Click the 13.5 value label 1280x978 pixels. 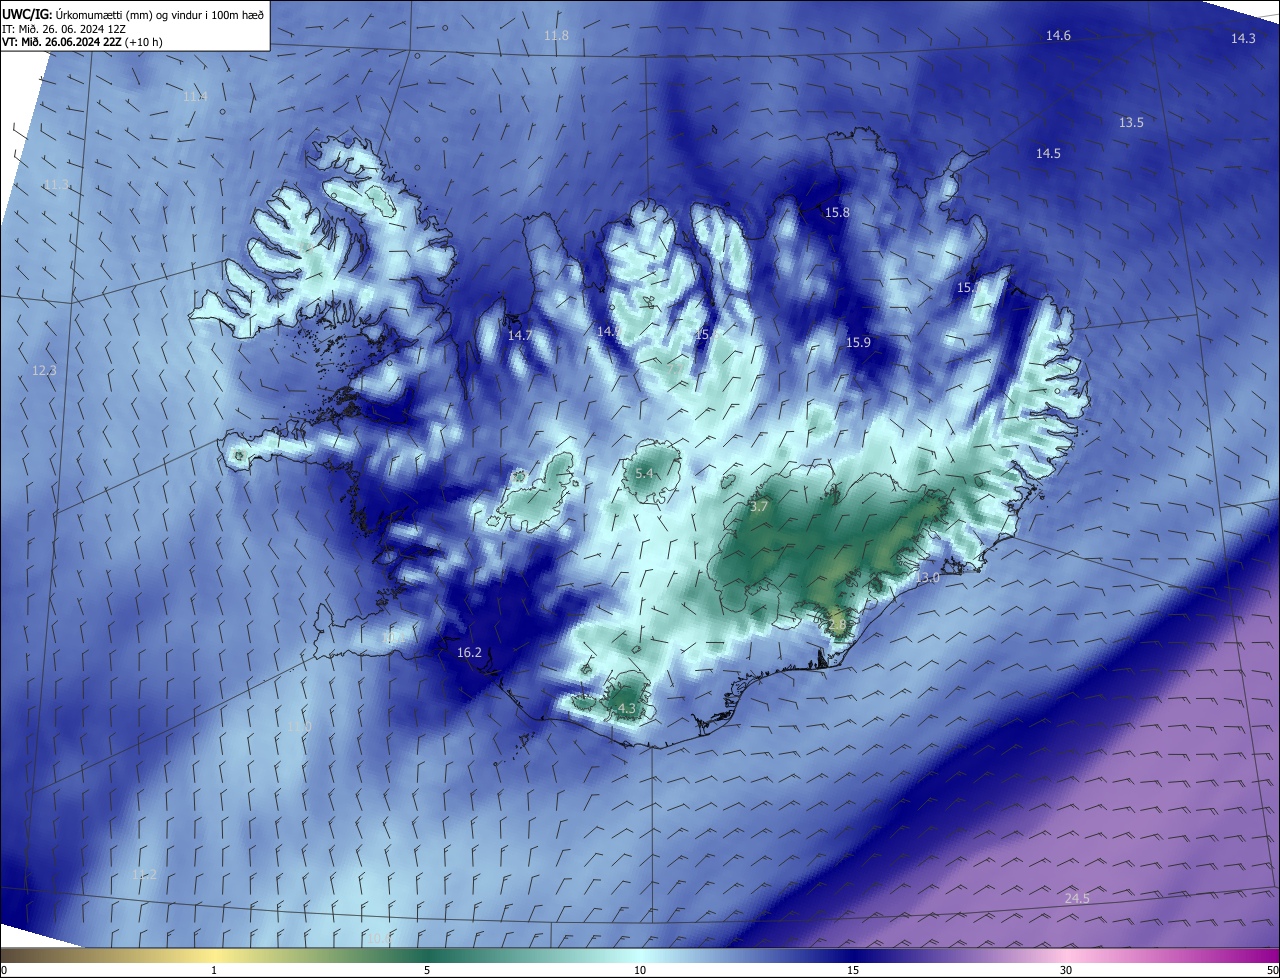1131,123
